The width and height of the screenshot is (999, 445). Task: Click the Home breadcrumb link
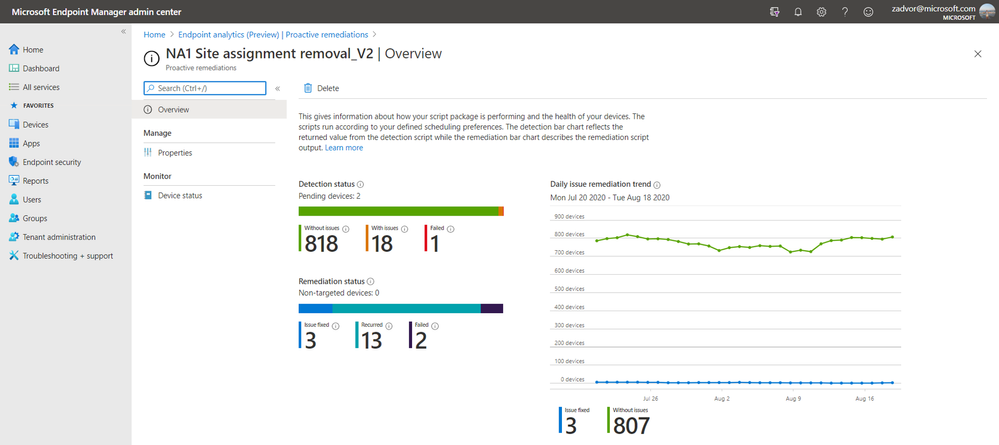[x=154, y=34]
